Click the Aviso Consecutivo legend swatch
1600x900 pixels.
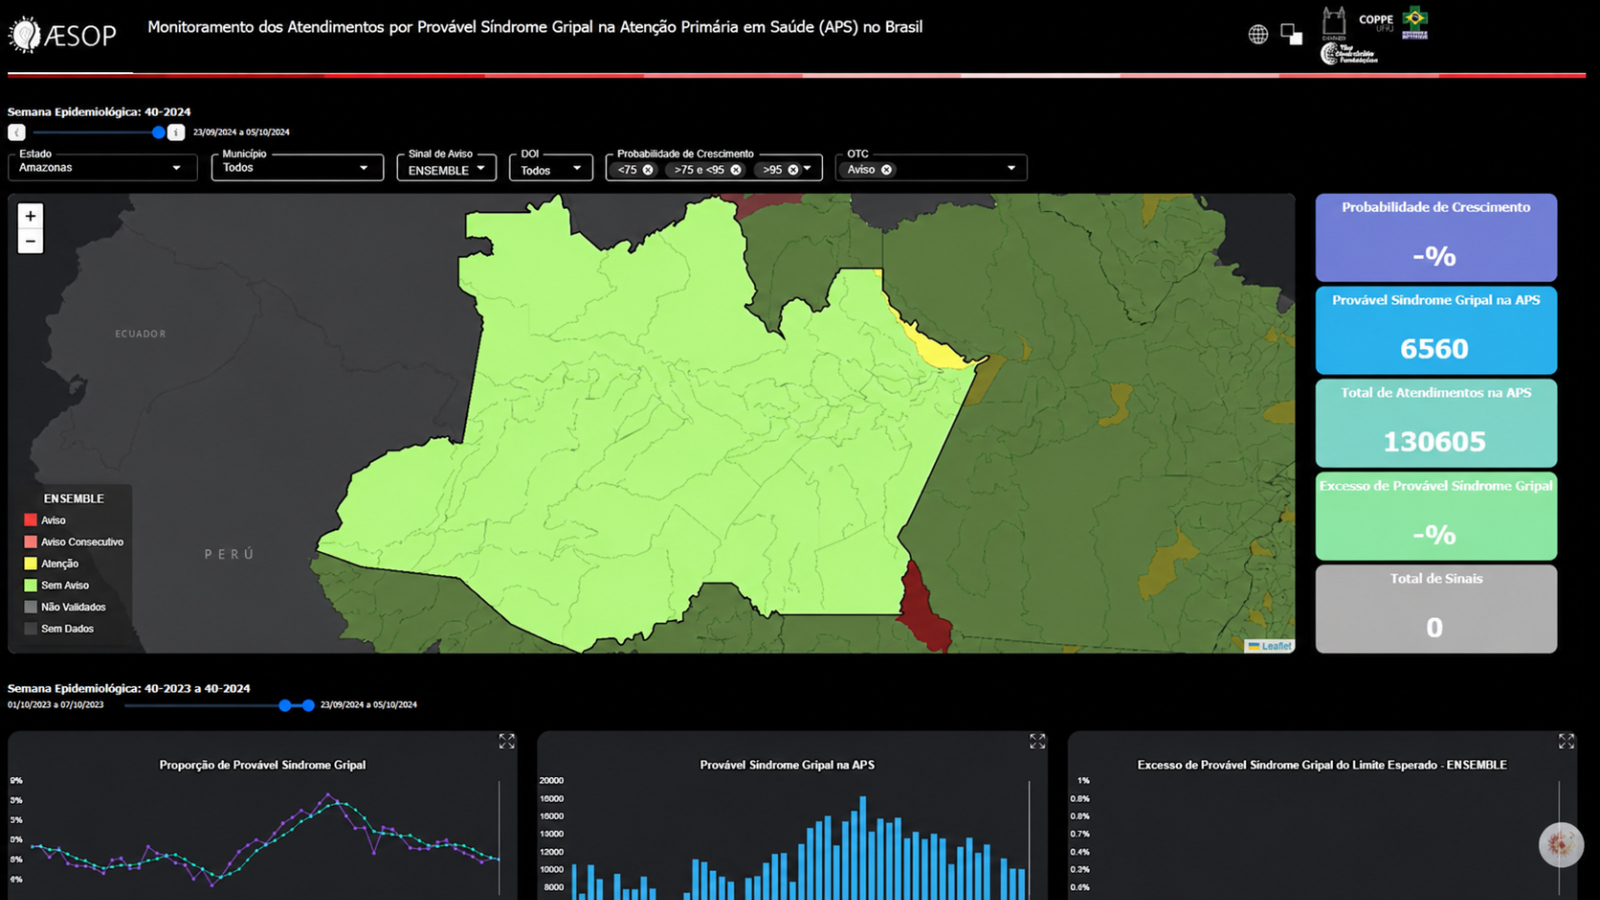pyautogui.click(x=31, y=542)
